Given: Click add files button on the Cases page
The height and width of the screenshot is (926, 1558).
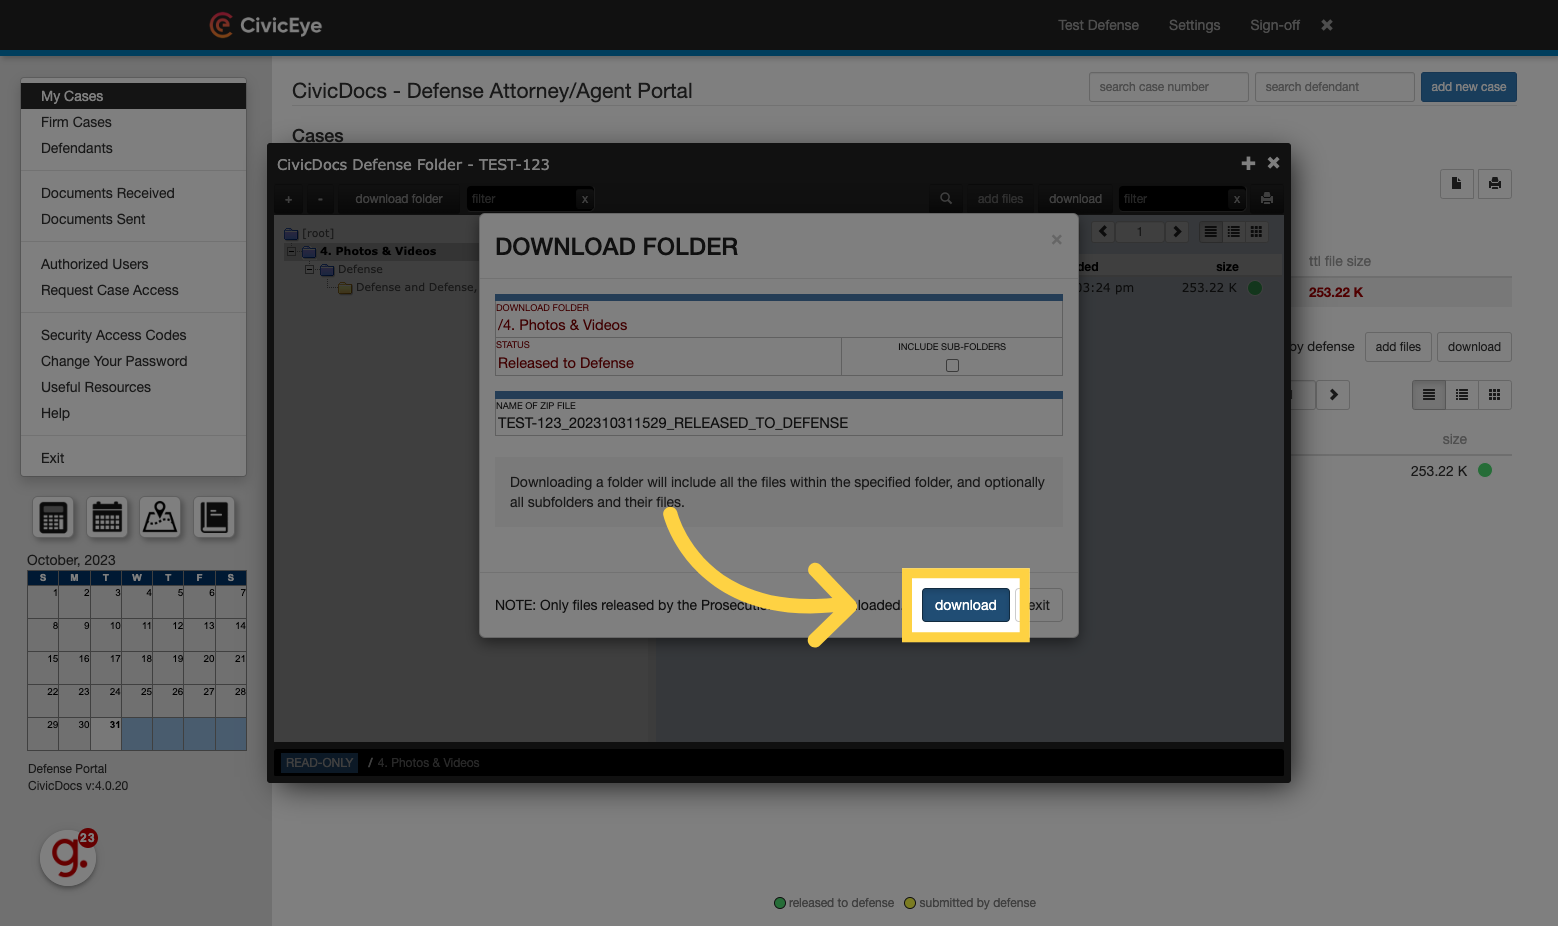Looking at the screenshot, I should 1398,347.
